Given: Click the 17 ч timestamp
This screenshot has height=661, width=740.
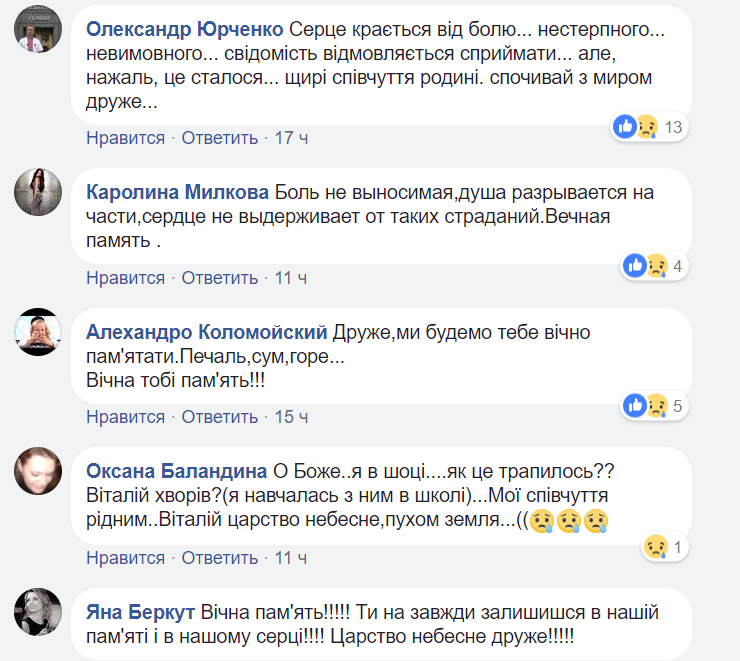Looking at the screenshot, I should pos(291,138).
